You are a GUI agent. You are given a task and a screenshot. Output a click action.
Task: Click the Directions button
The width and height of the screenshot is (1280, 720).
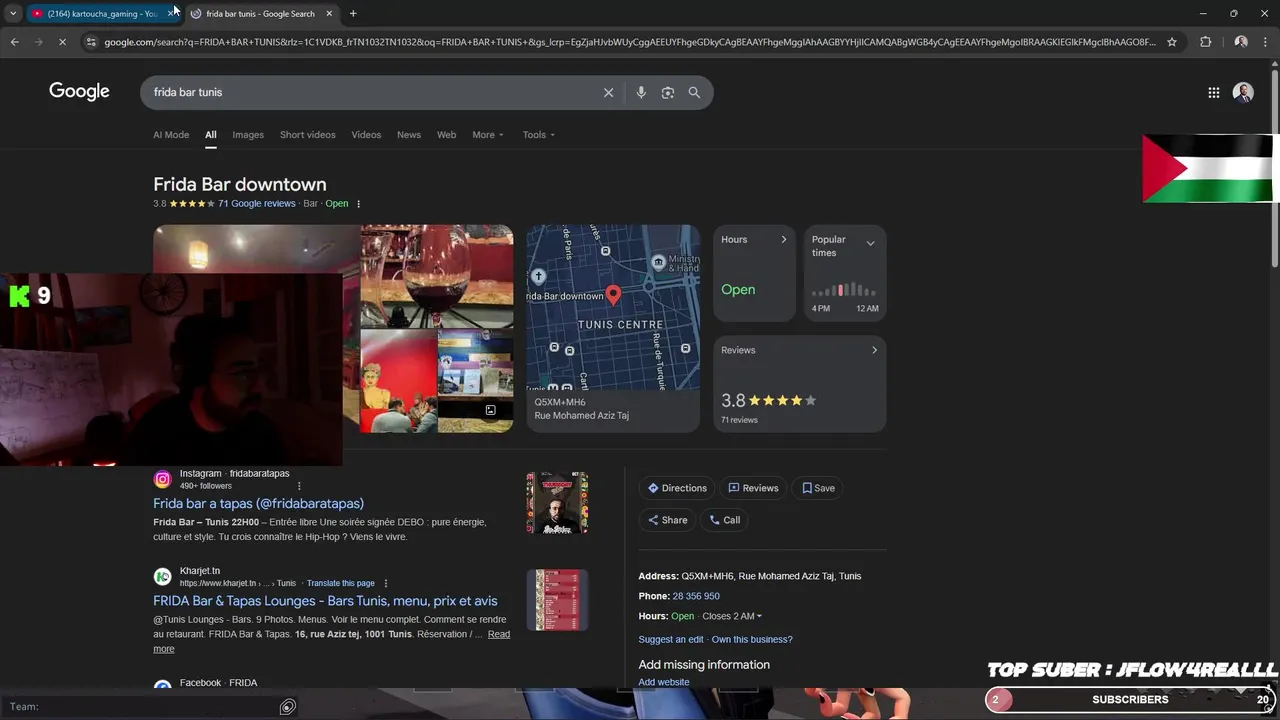coord(677,488)
